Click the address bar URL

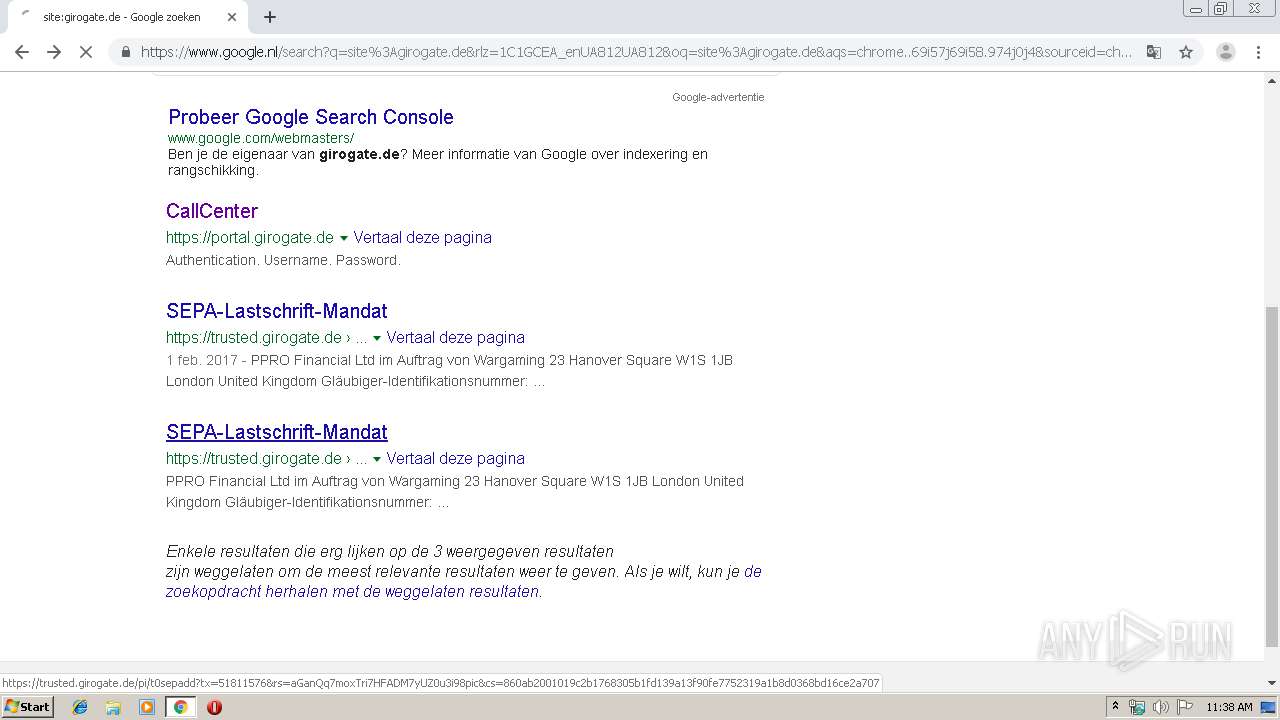[636, 52]
